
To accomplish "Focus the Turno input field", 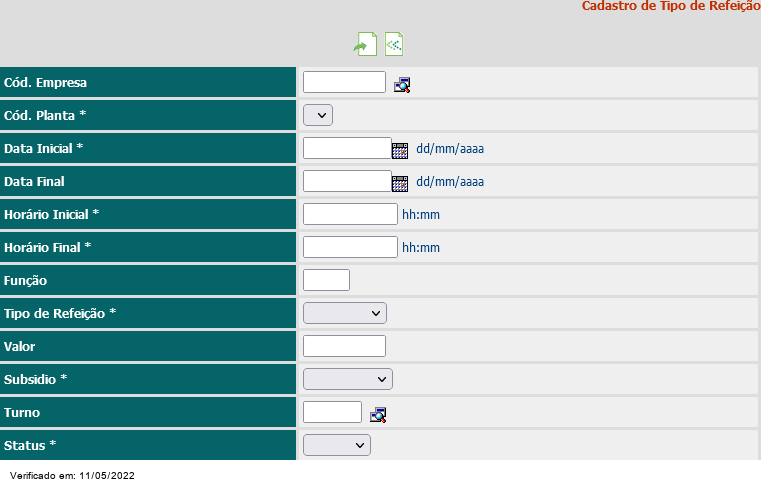I will click(x=332, y=412).
